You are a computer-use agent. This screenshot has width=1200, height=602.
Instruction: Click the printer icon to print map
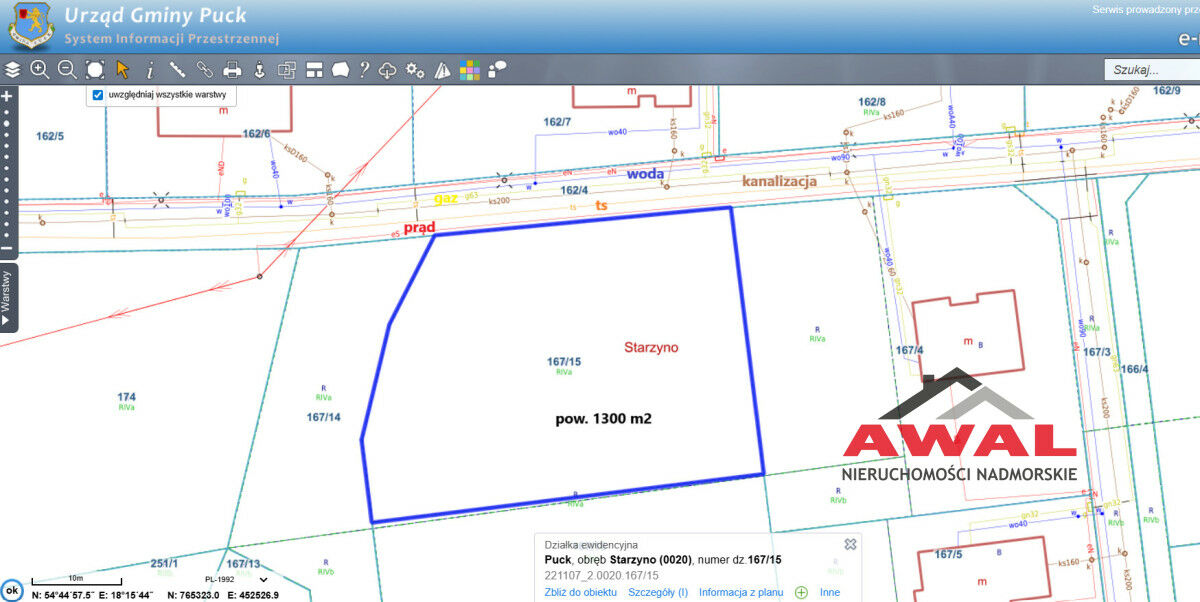[x=232, y=69]
